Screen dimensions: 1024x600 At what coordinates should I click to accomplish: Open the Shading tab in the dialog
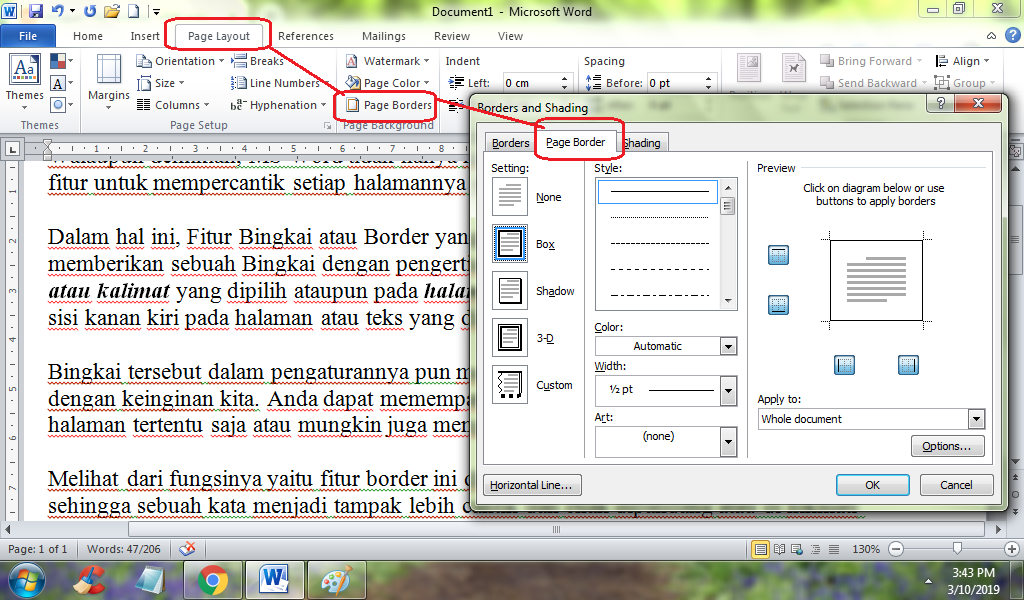(644, 143)
